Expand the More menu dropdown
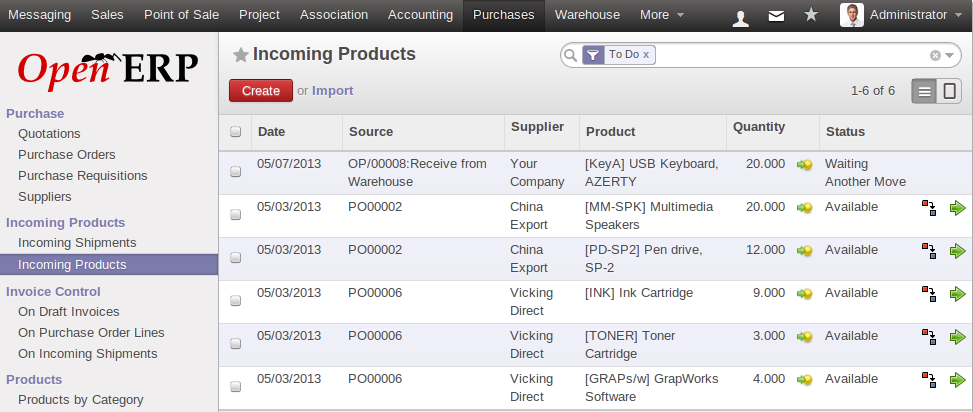This screenshot has height=412, width=973. pos(662,15)
